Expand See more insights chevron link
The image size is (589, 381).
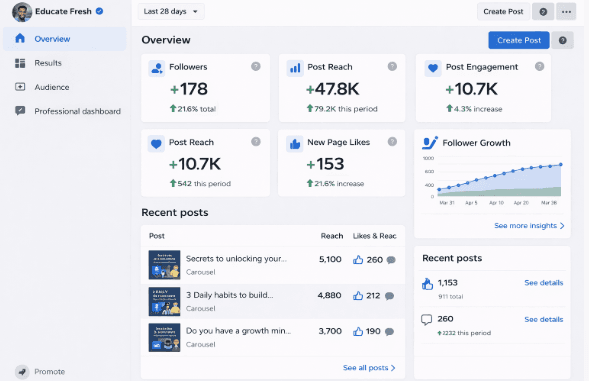[529, 225]
